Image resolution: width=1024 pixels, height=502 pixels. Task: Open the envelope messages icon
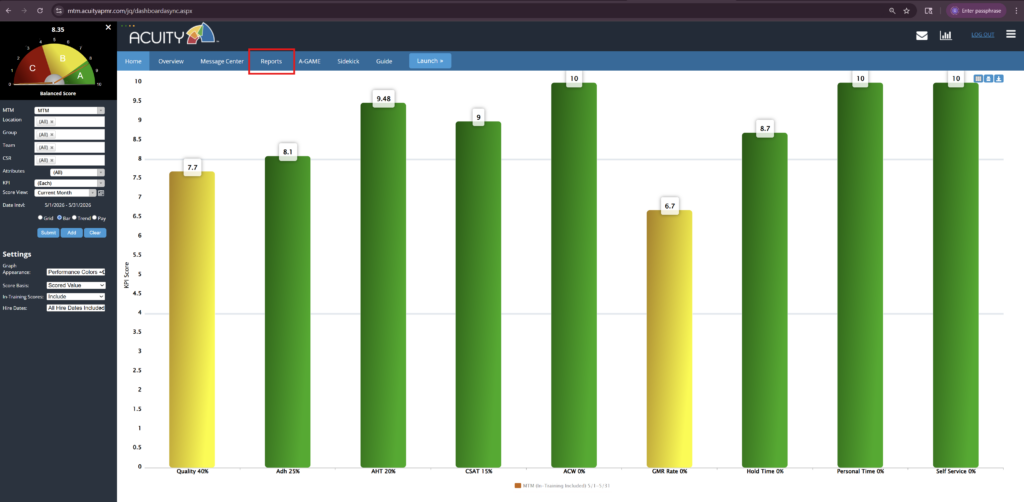921,35
